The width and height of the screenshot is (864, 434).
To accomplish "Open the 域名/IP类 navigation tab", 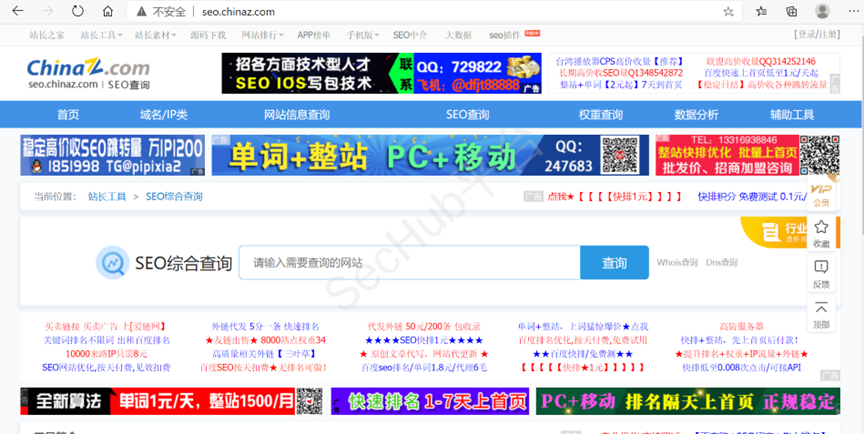I will 163,115.
